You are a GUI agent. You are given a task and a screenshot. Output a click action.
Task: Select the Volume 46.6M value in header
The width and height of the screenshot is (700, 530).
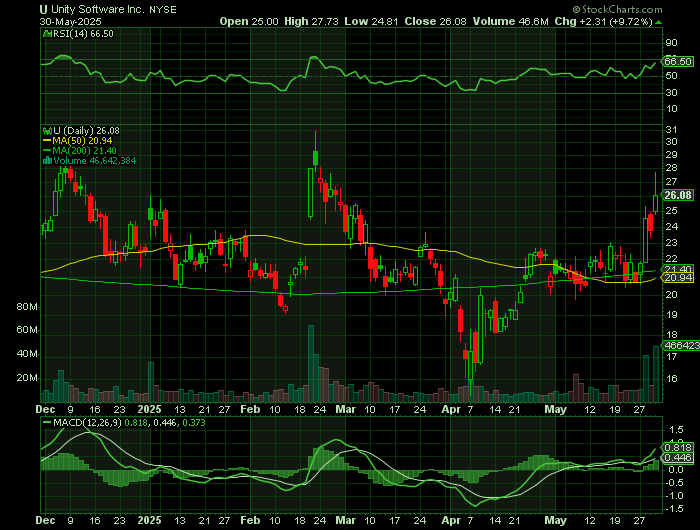tap(511, 21)
